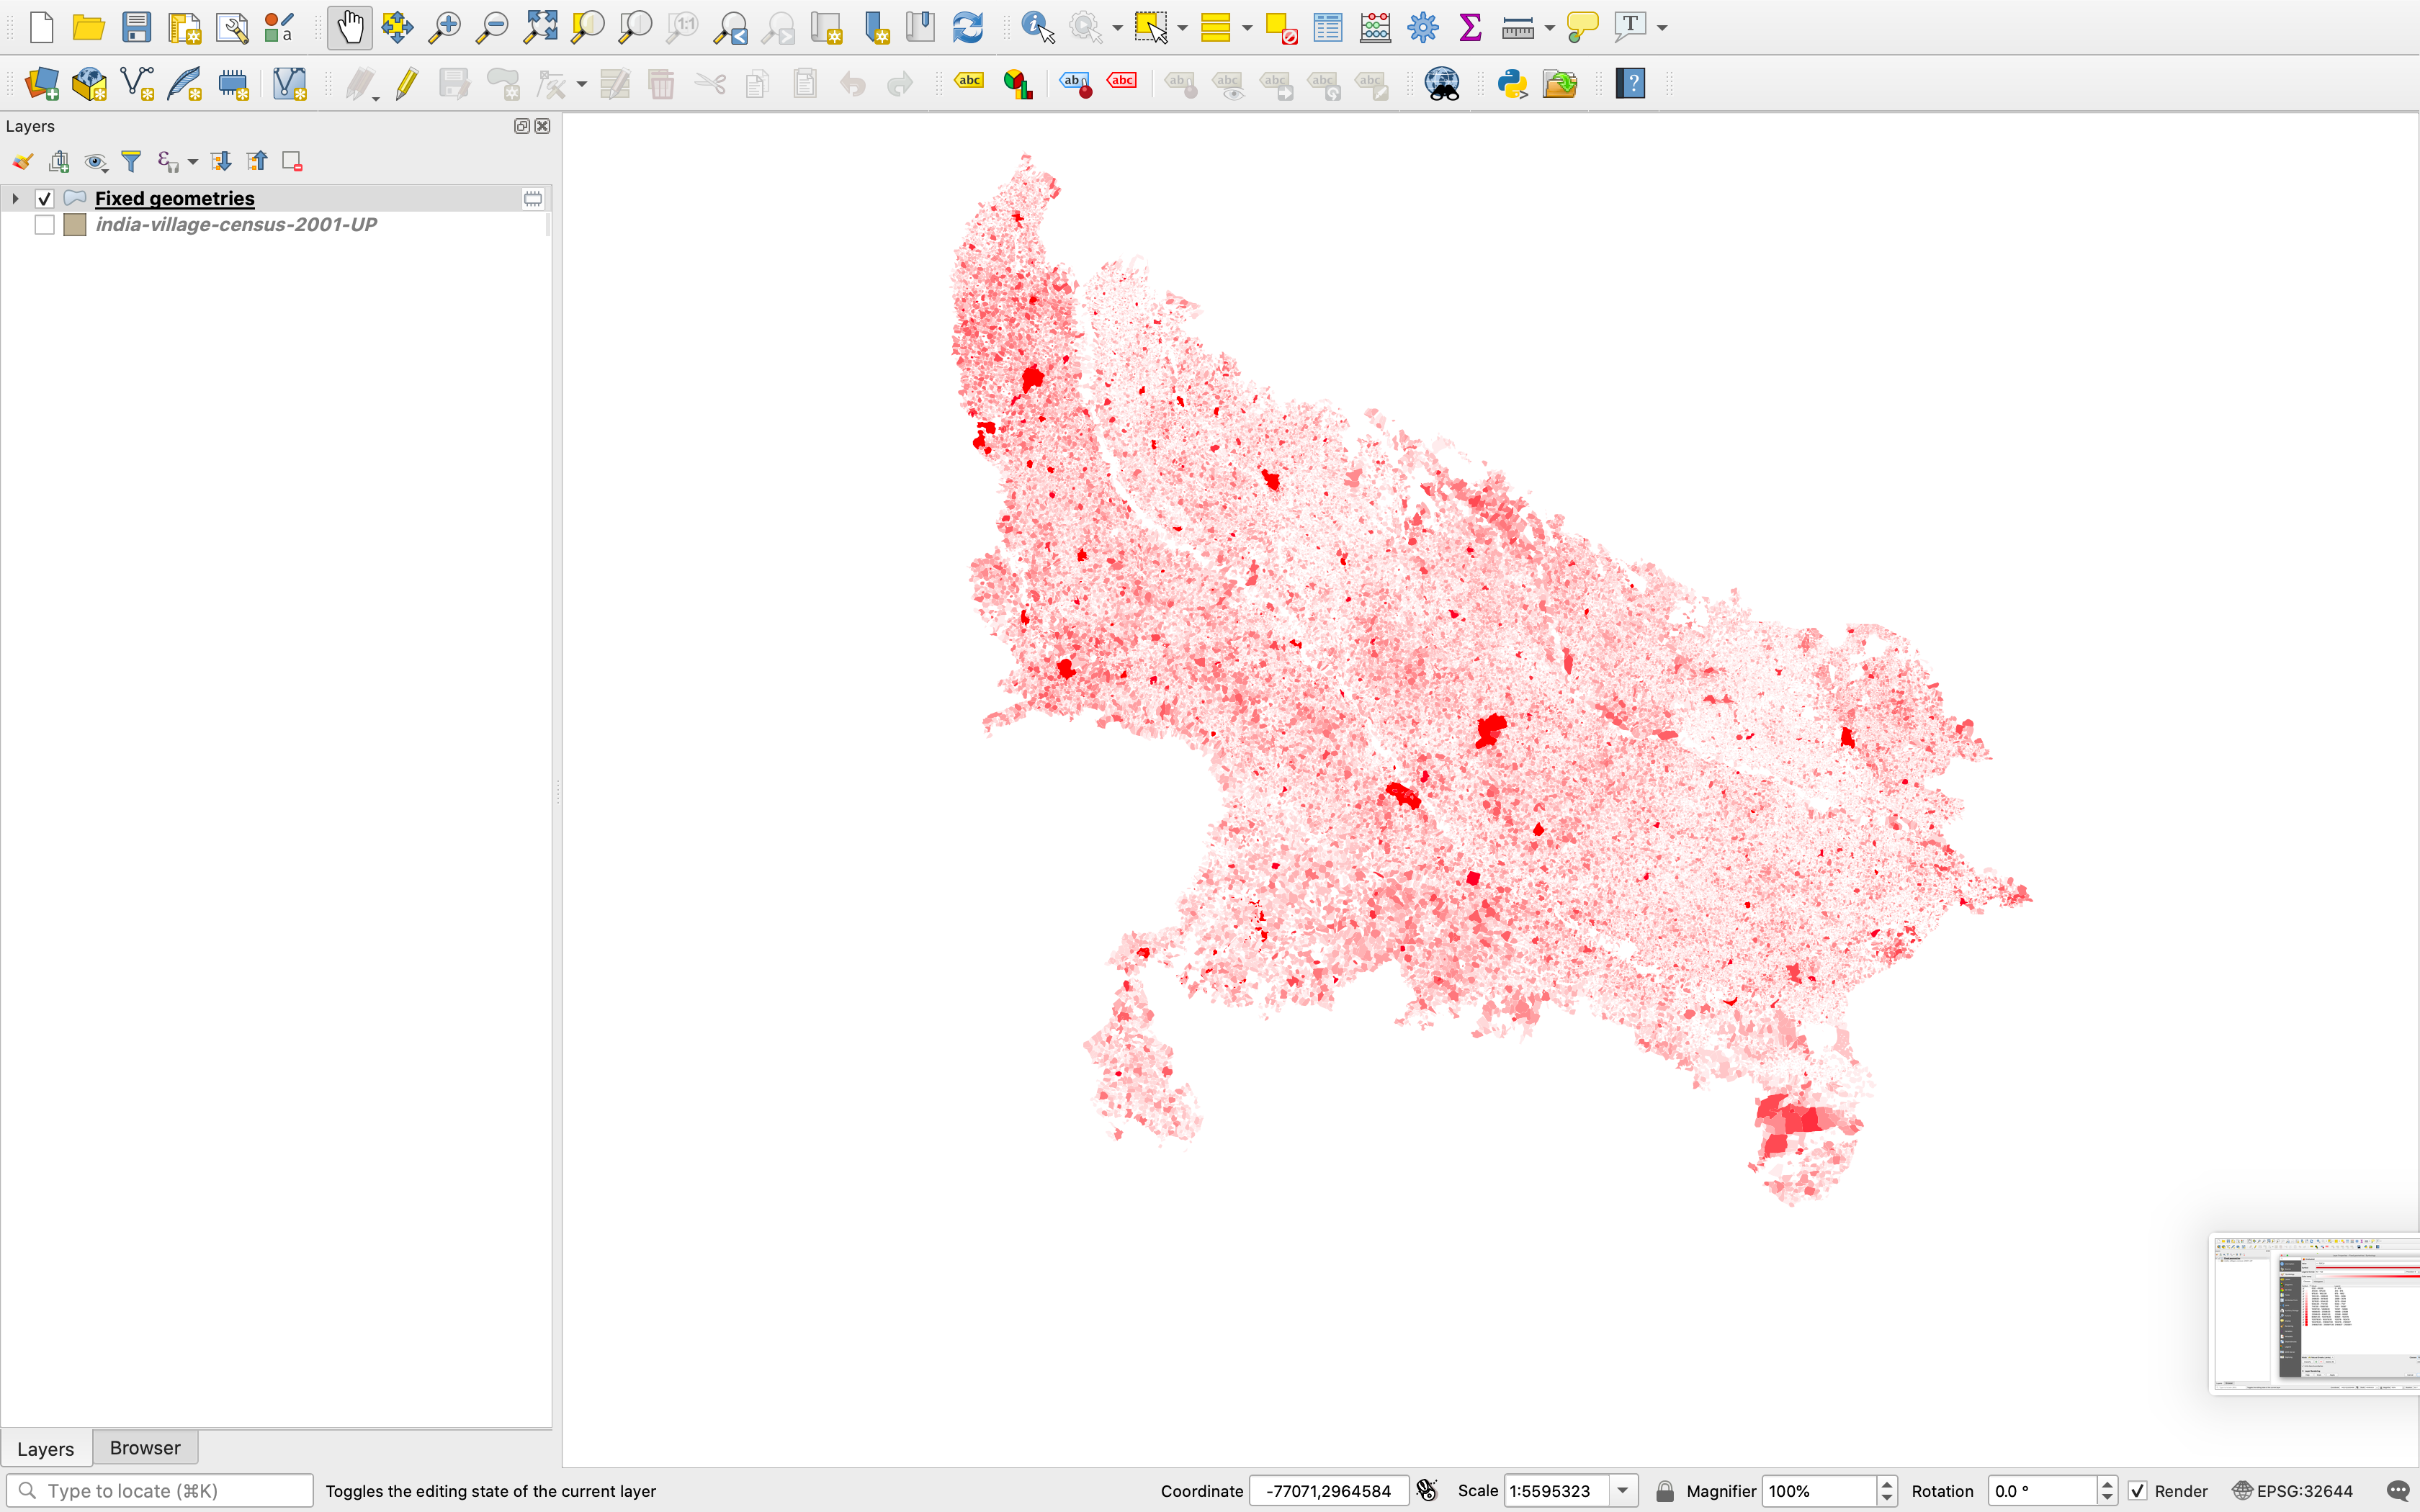
Task: Open the Processing Toolbox gear icon
Action: point(1422,27)
